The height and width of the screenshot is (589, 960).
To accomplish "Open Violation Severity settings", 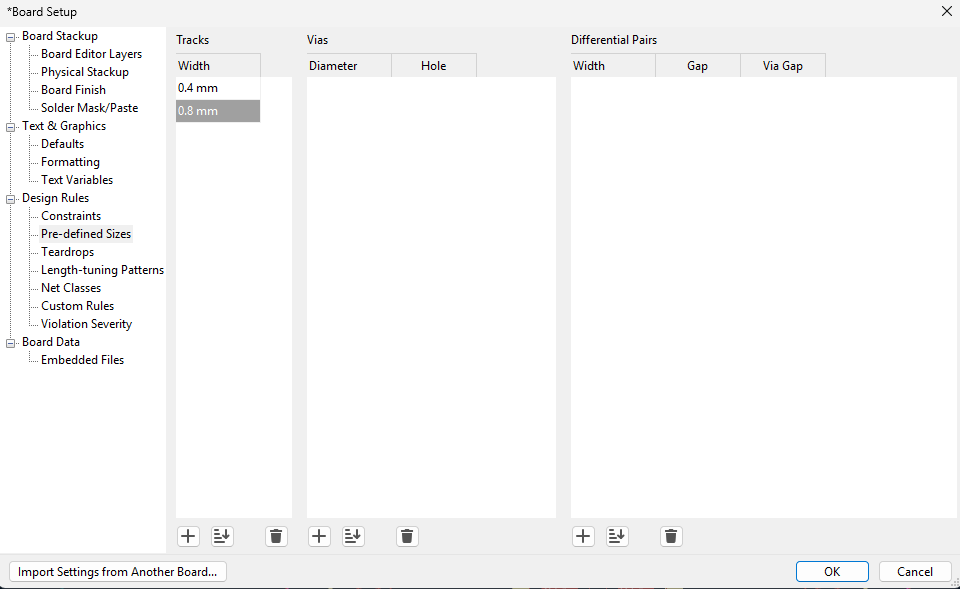I will (86, 324).
